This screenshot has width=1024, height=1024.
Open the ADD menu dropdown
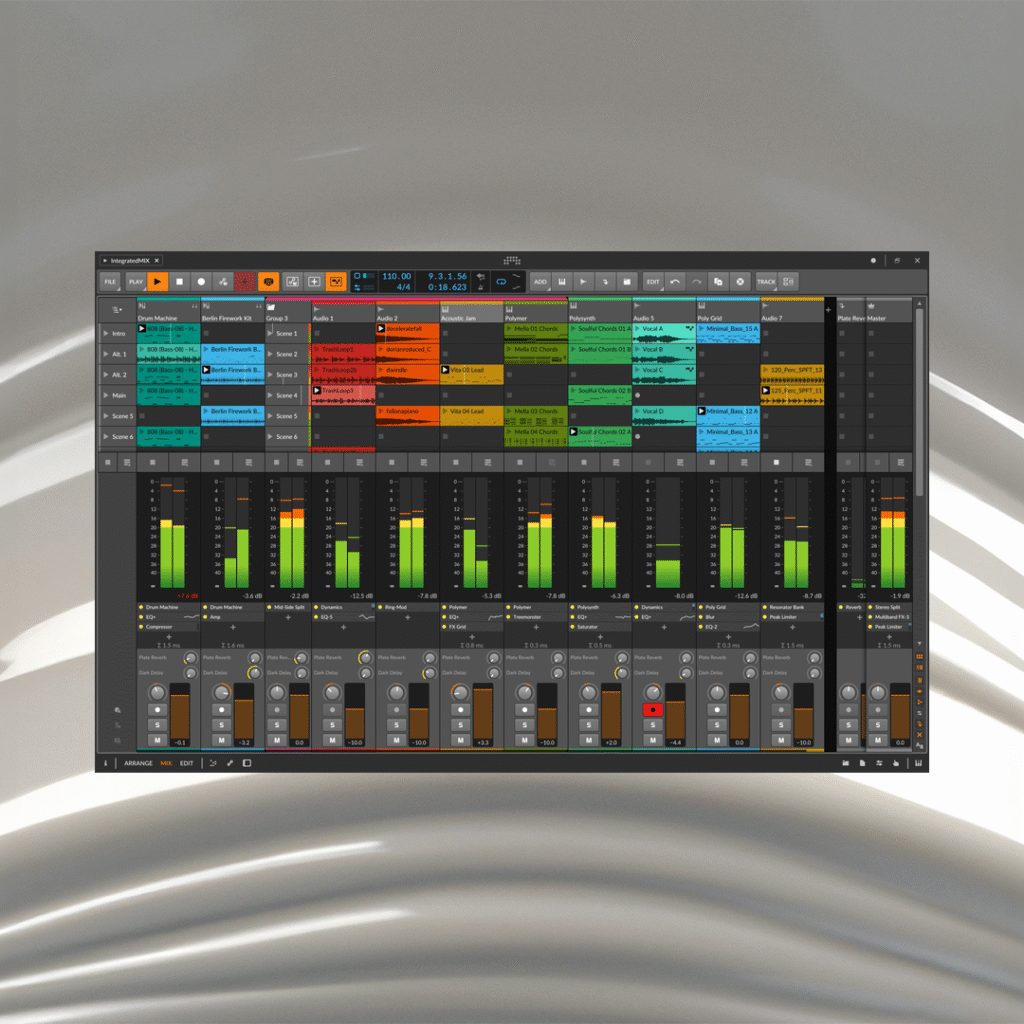pyautogui.click(x=540, y=282)
